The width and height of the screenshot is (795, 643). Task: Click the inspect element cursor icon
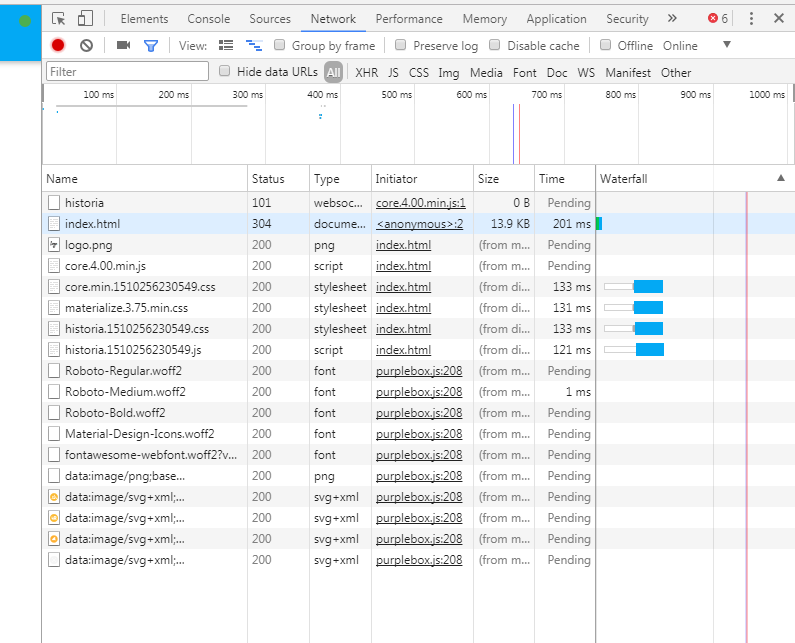pos(59,18)
